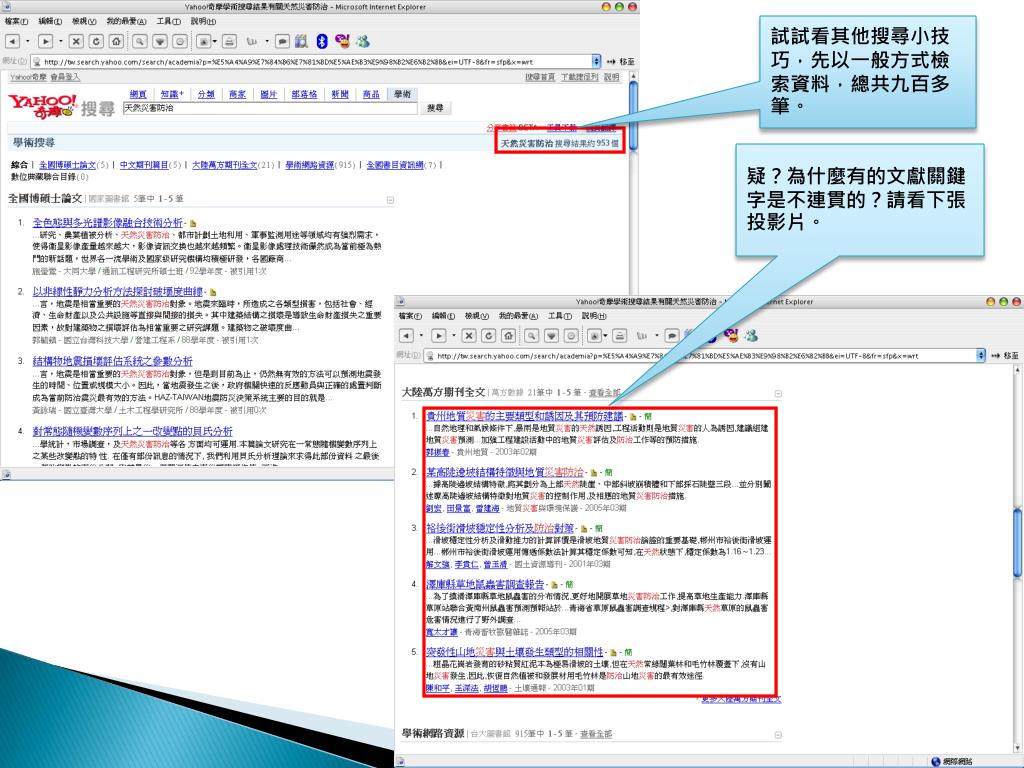Switch to Yahoo 新聞 search tab
Image resolution: width=1024 pixels, height=768 pixels.
(x=340, y=94)
